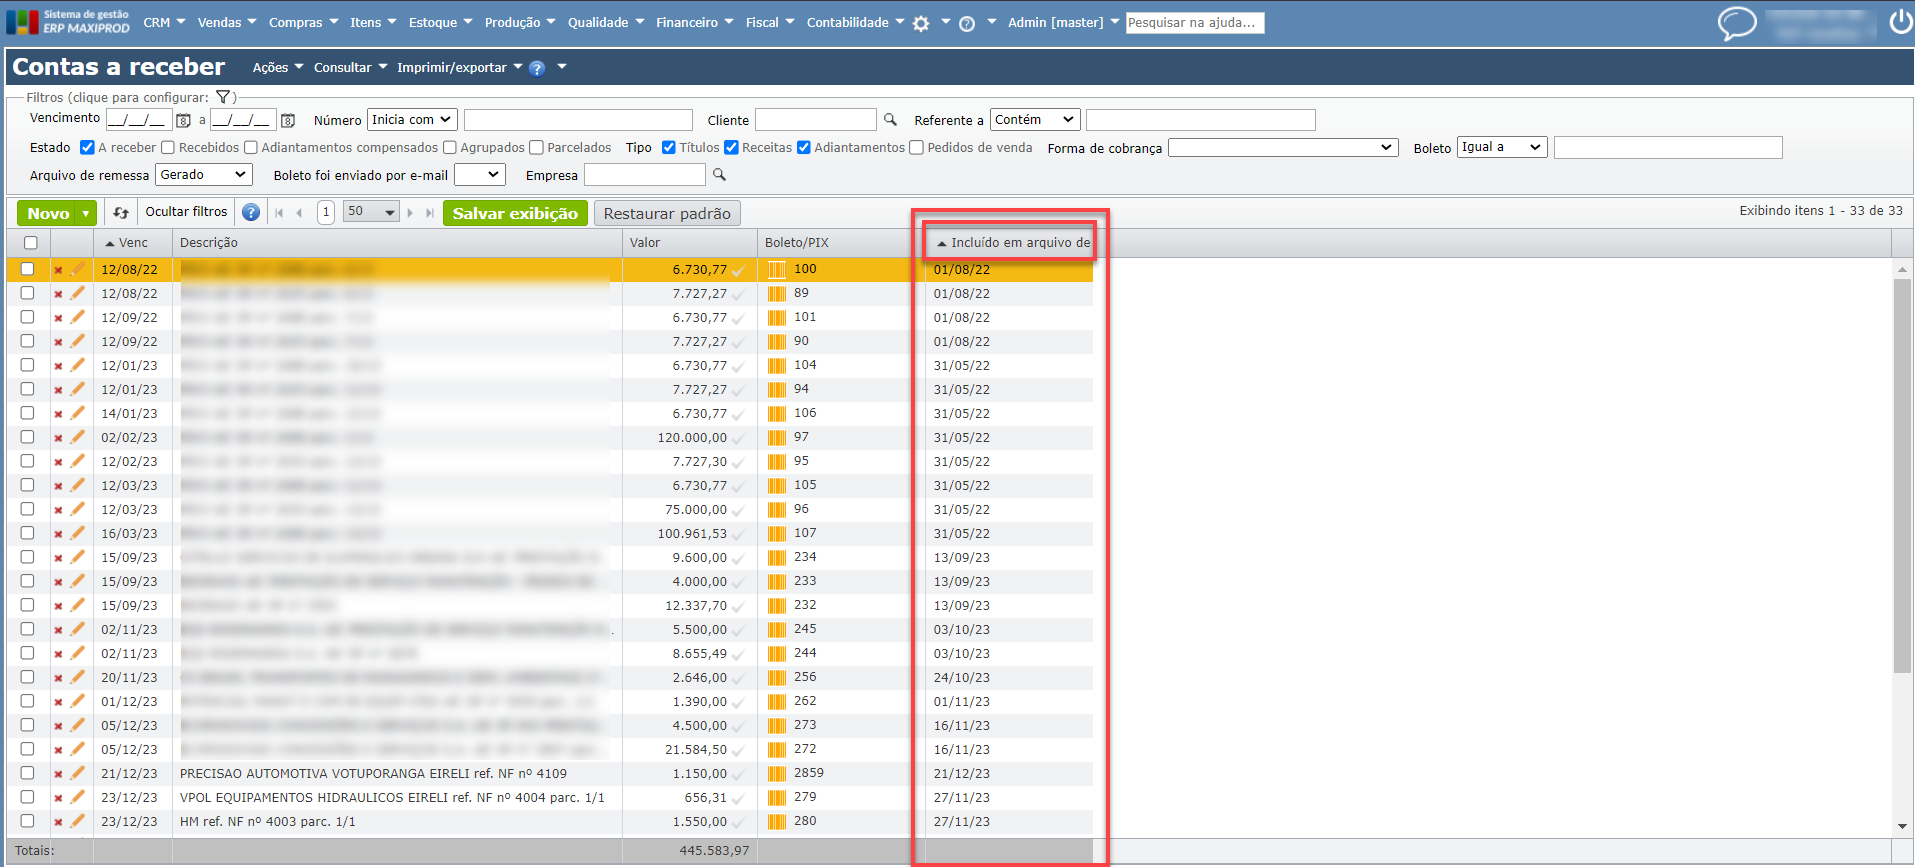The height and width of the screenshot is (867, 1915).
Task: Expand the Forma de cobrança dropdown
Action: (x=1282, y=148)
